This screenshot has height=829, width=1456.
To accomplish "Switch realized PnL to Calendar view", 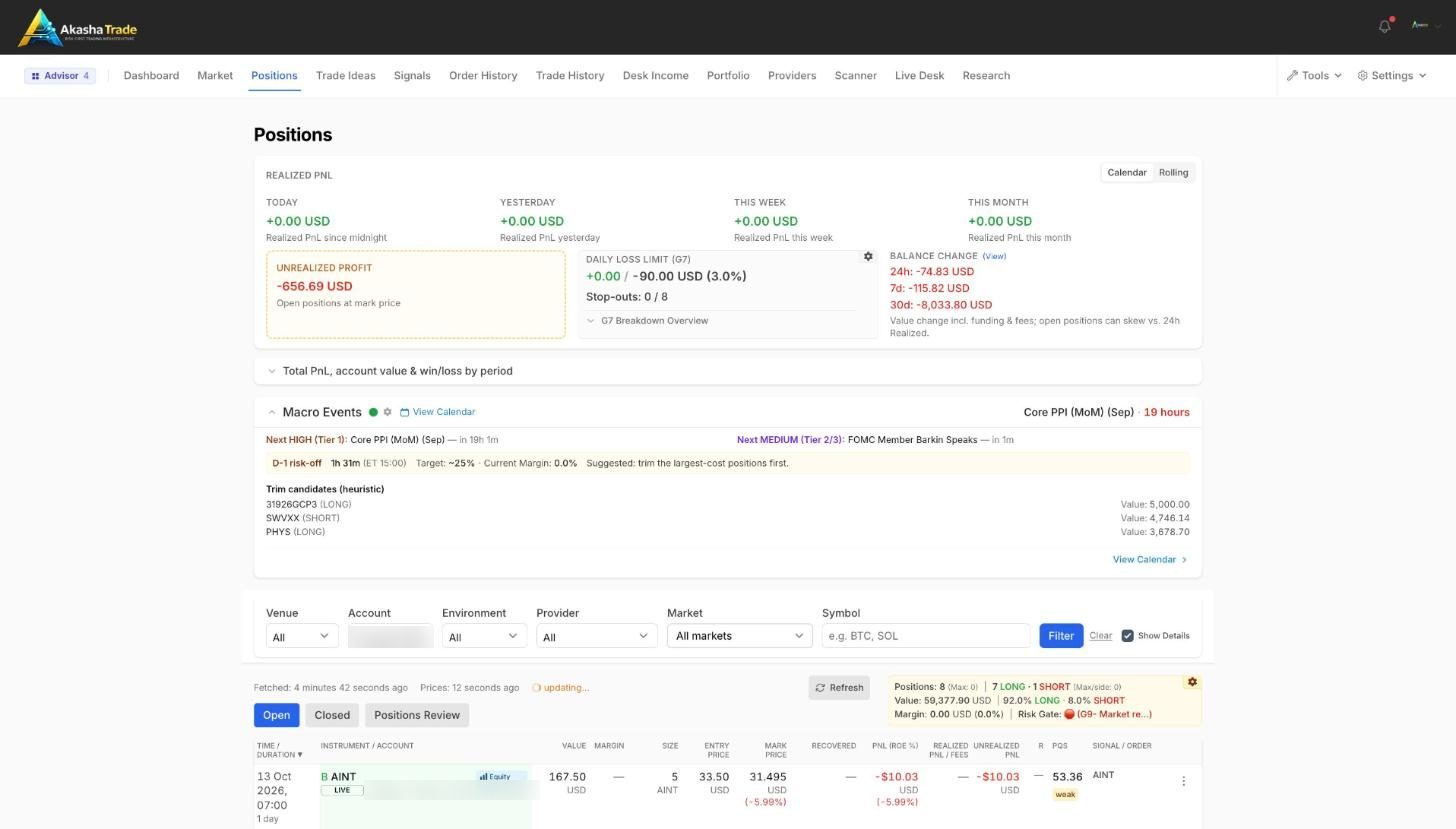I will click(1126, 173).
